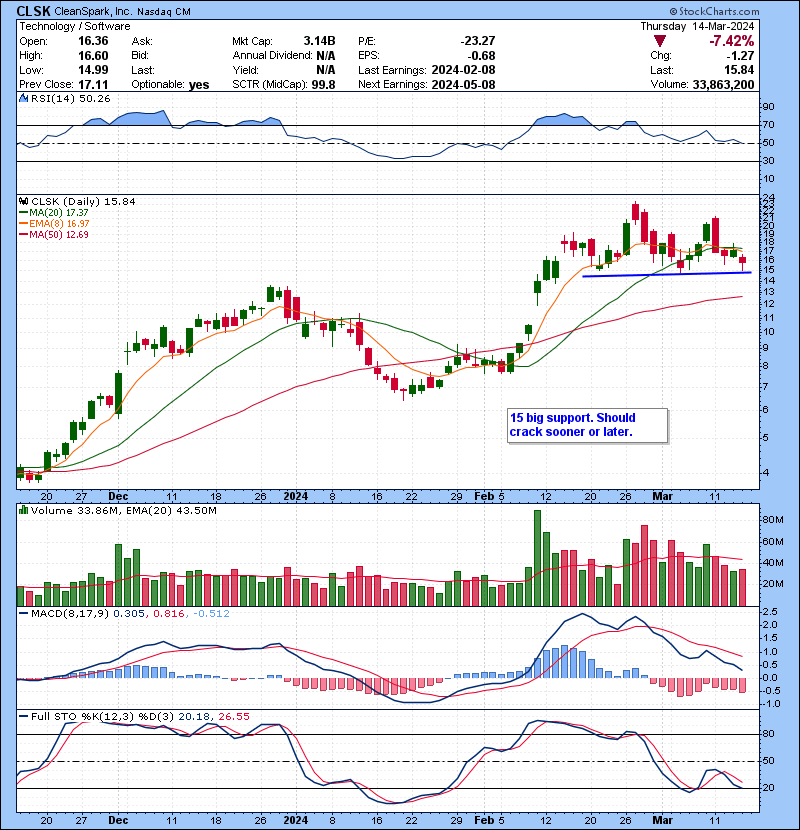Click the '15 big support' annotation box

587,425
